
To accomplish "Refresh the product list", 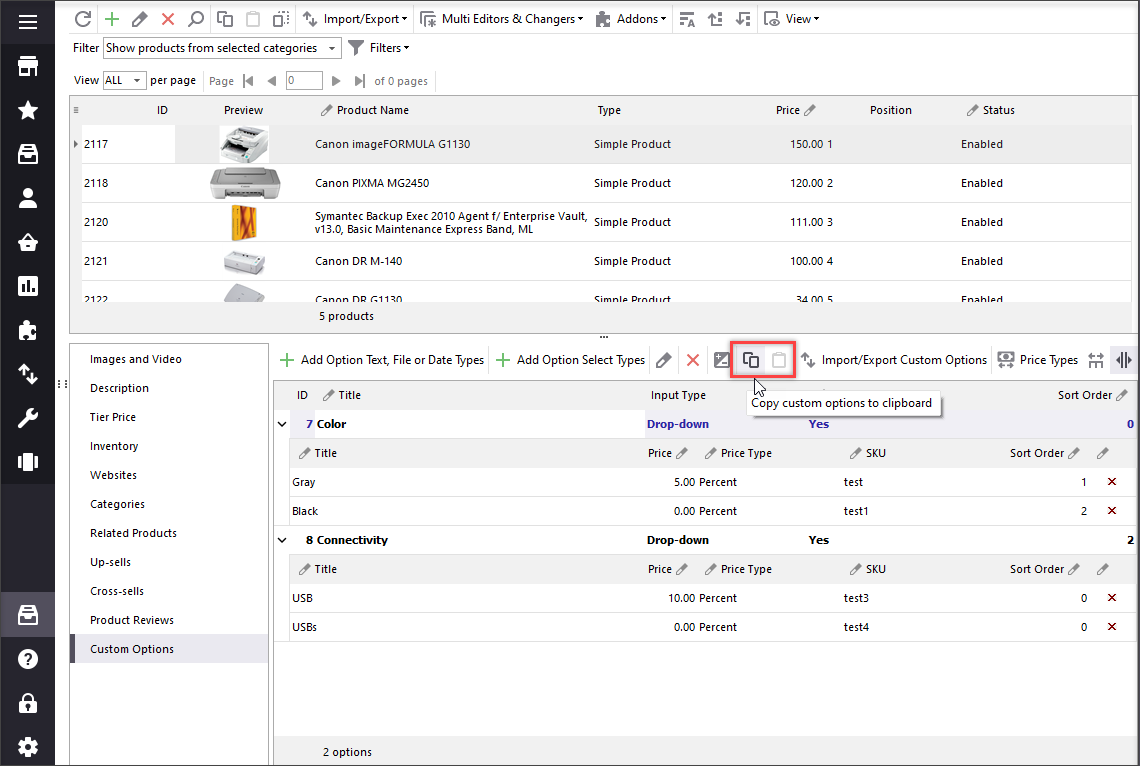I will pyautogui.click(x=83, y=19).
